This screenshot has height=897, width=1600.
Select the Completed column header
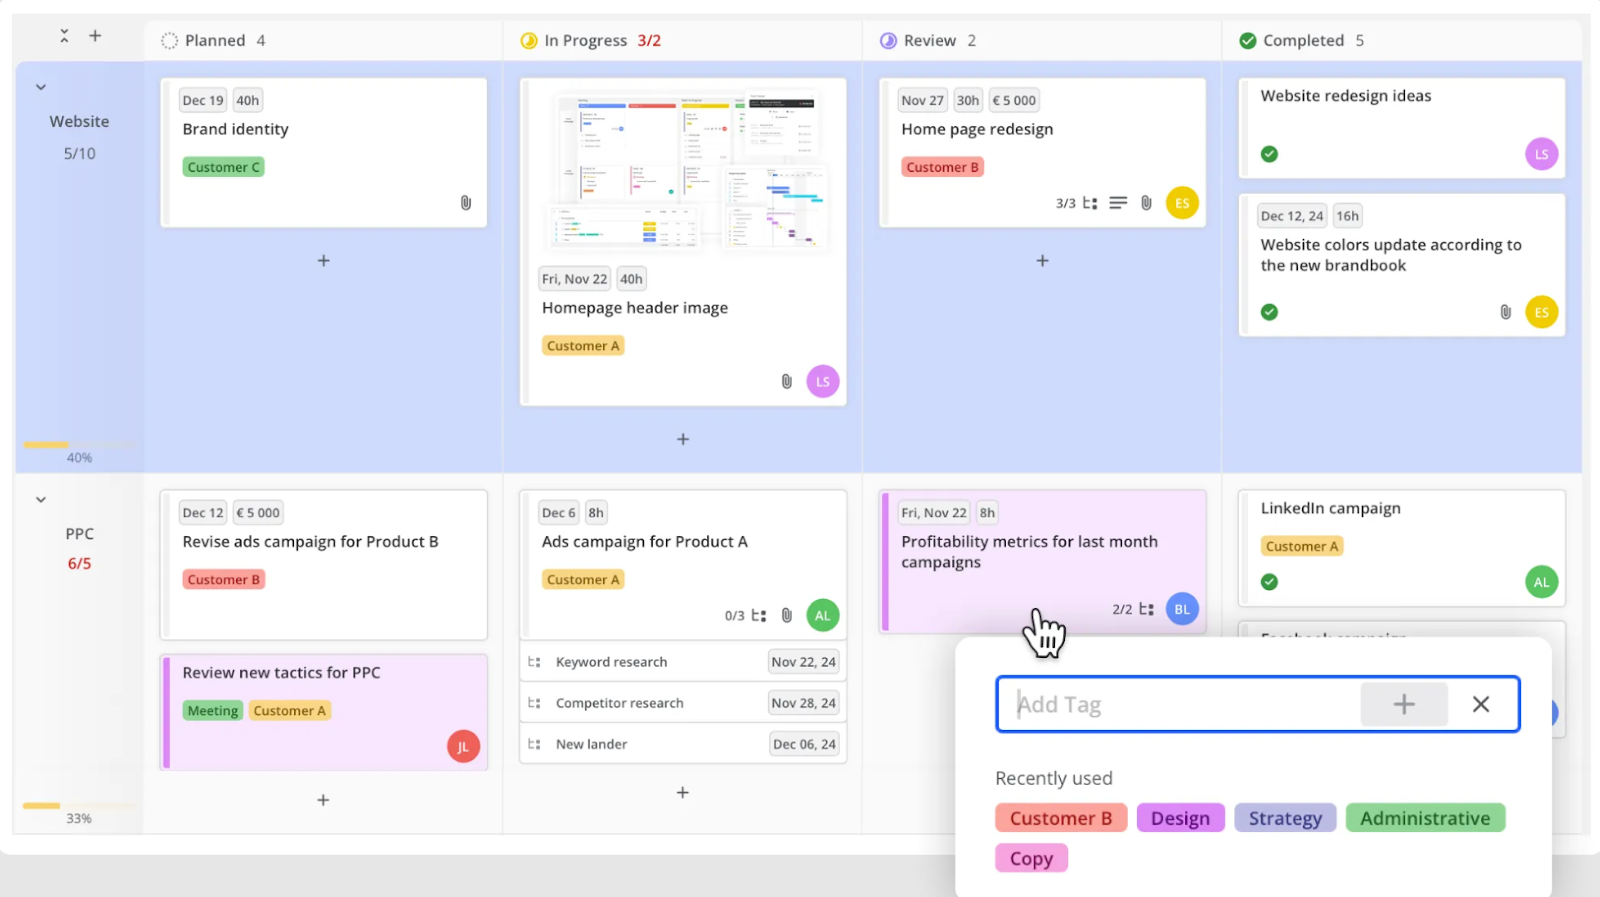point(1302,41)
